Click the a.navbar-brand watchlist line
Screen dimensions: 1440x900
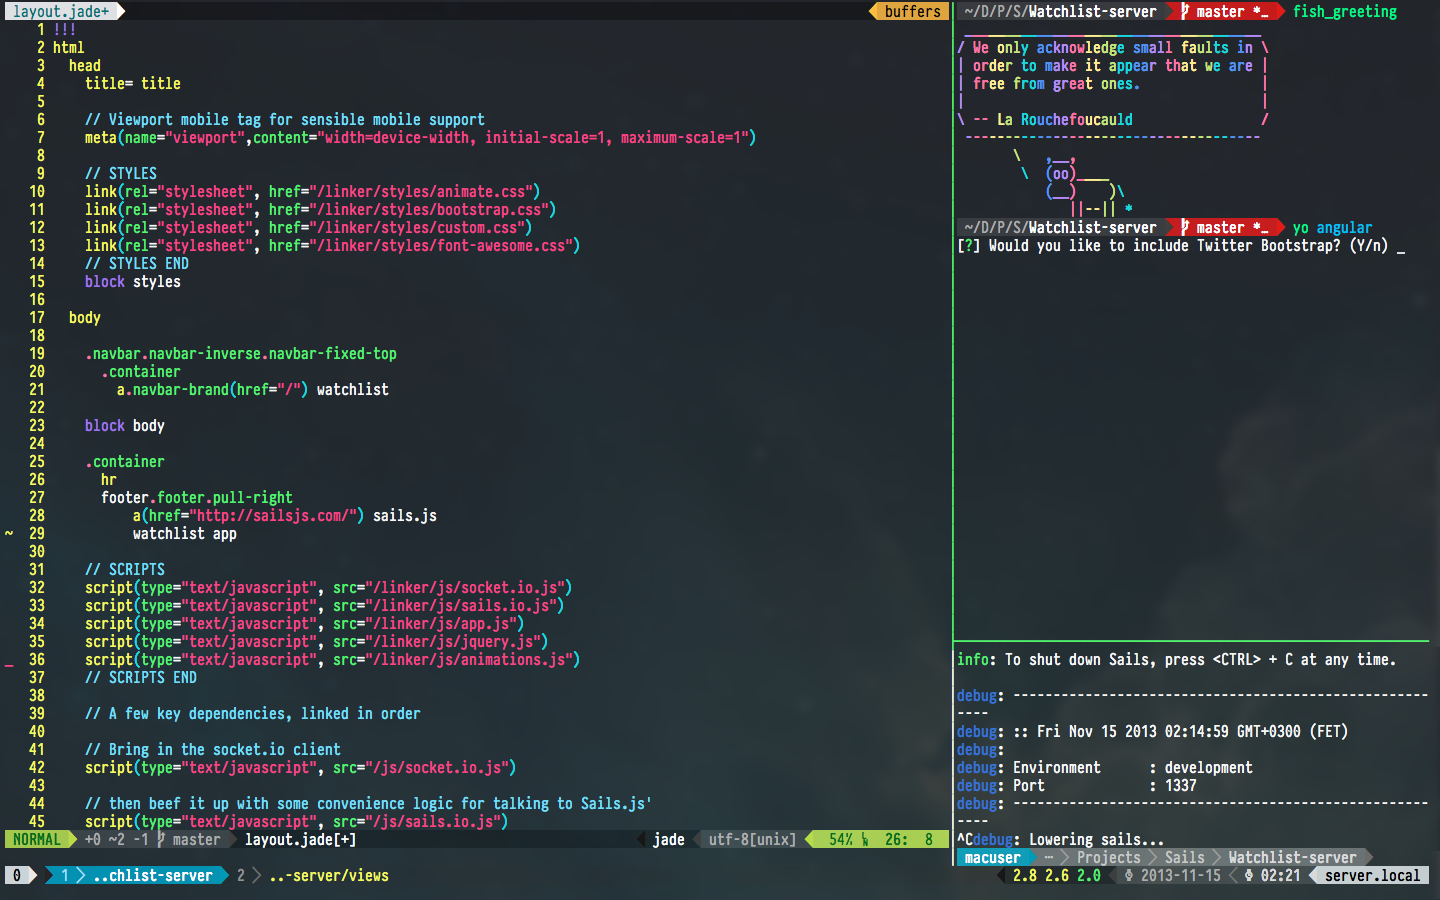coord(252,389)
